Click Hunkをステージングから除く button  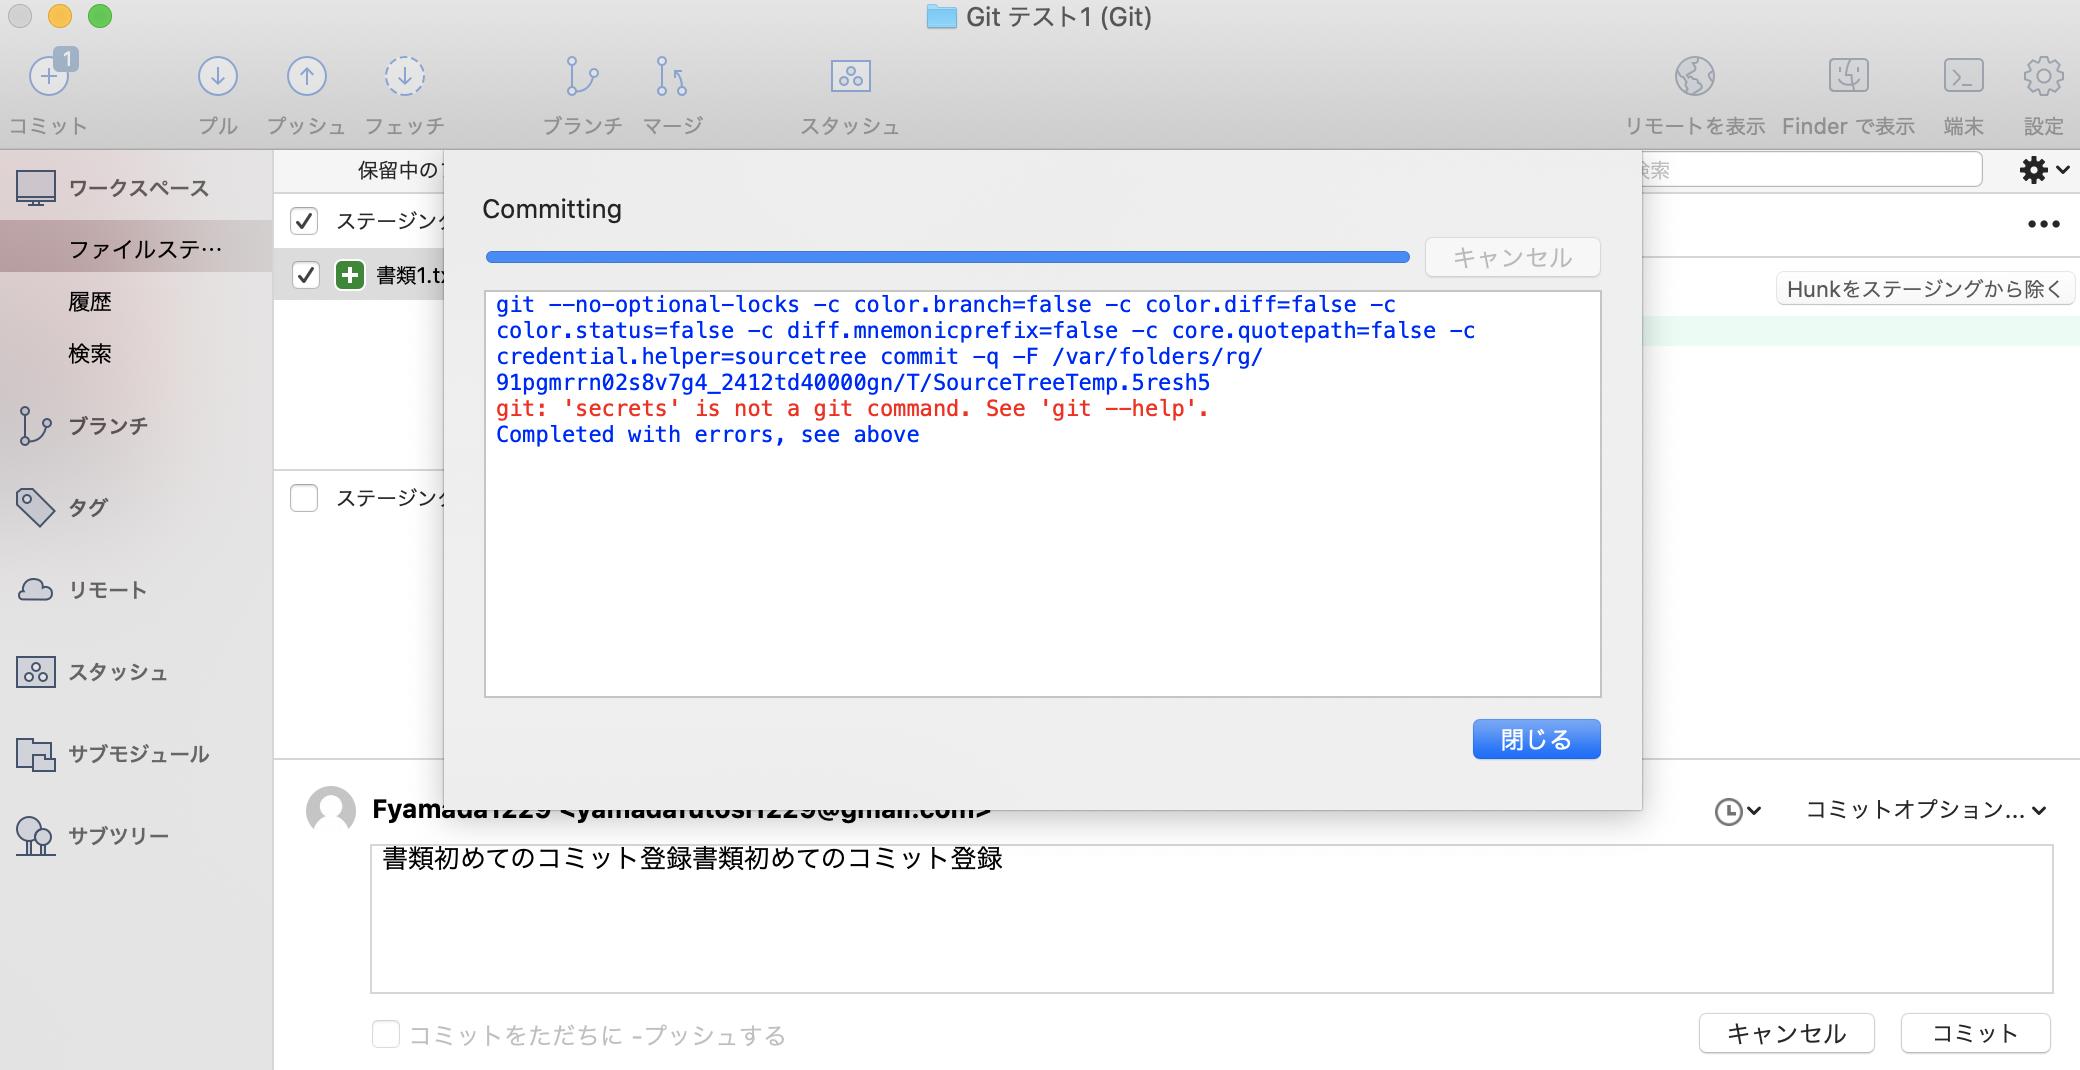[x=1924, y=289]
